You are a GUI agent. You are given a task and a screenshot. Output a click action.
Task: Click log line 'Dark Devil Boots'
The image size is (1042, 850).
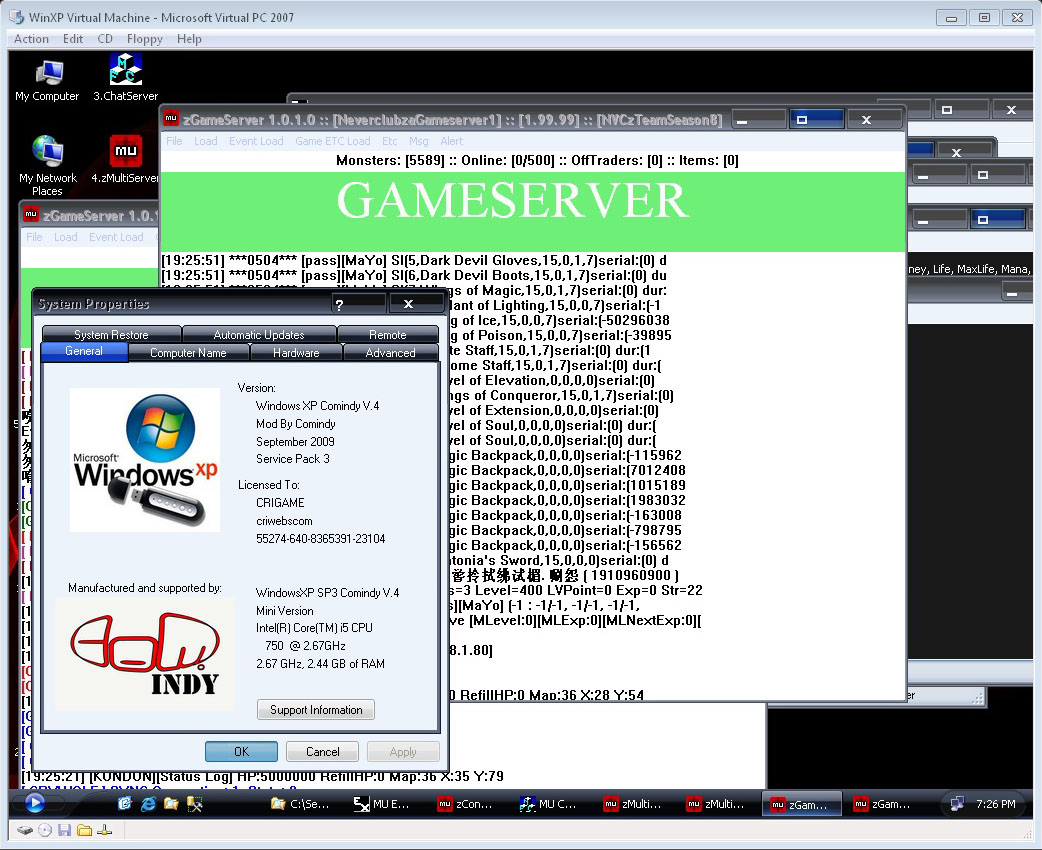pos(414,275)
